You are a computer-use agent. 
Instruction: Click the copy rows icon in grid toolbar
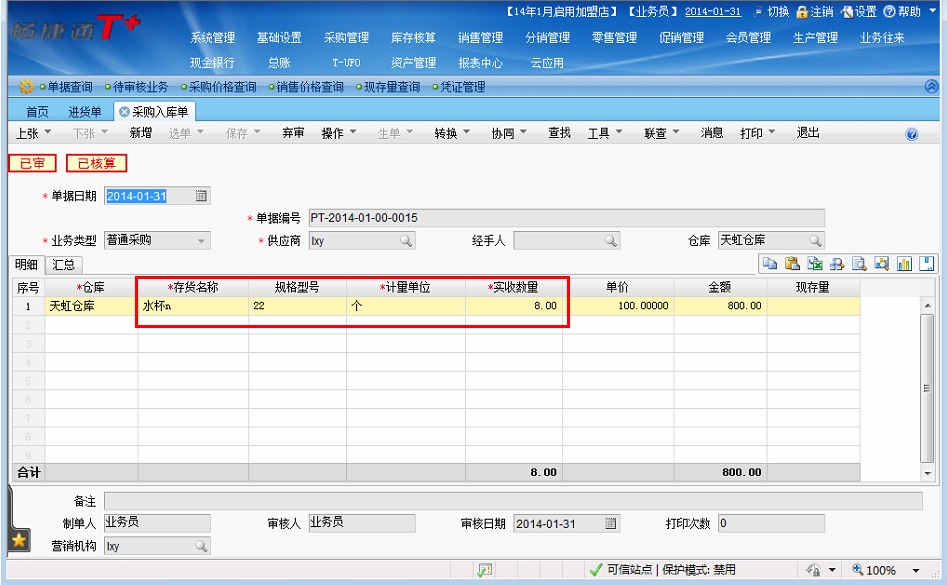click(x=769, y=263)
